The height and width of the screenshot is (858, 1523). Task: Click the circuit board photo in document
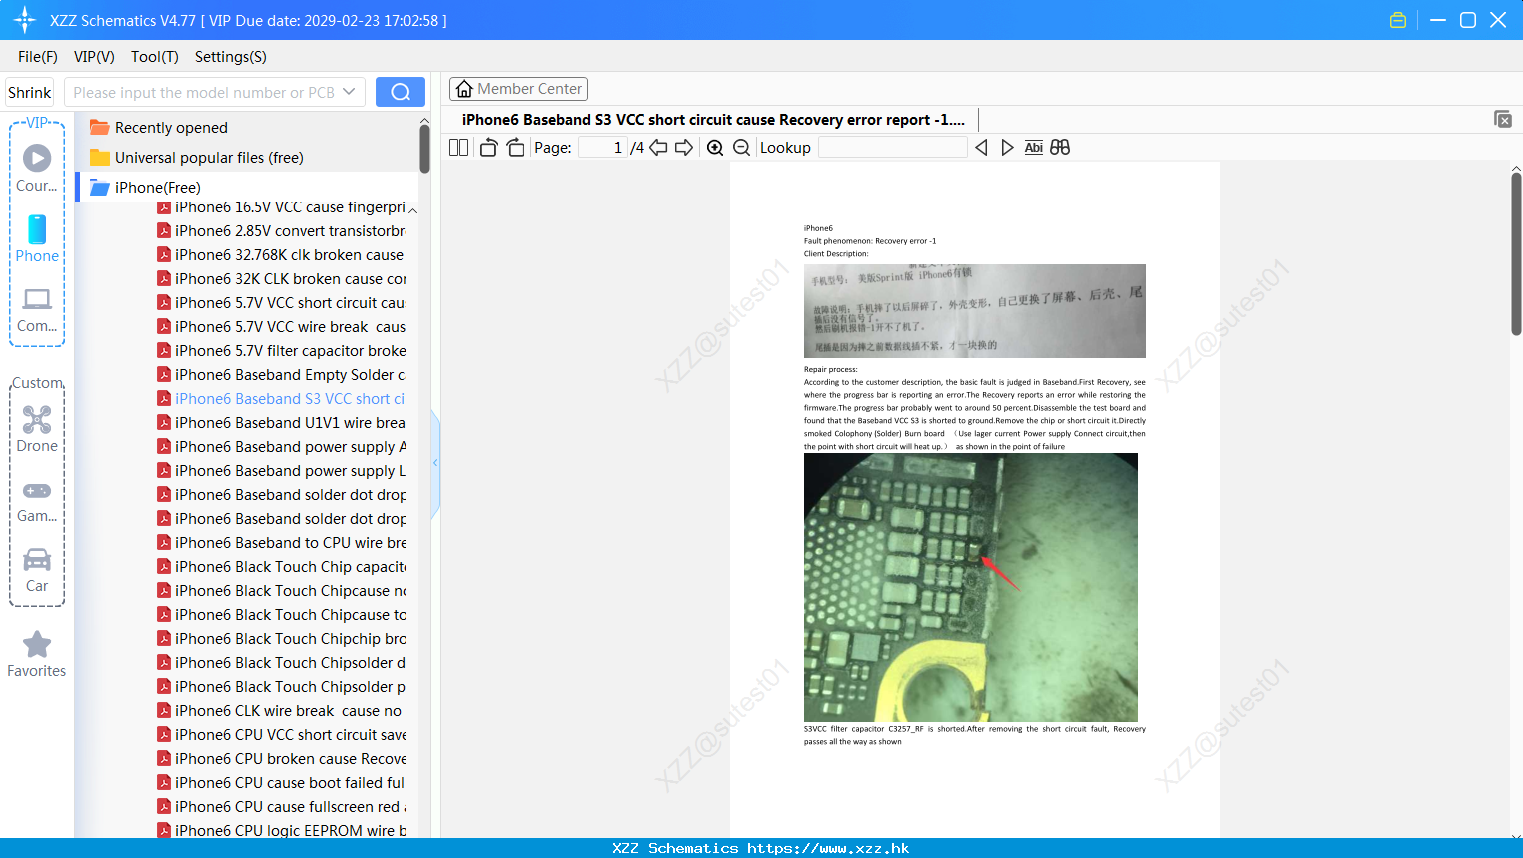coord(971,588)
